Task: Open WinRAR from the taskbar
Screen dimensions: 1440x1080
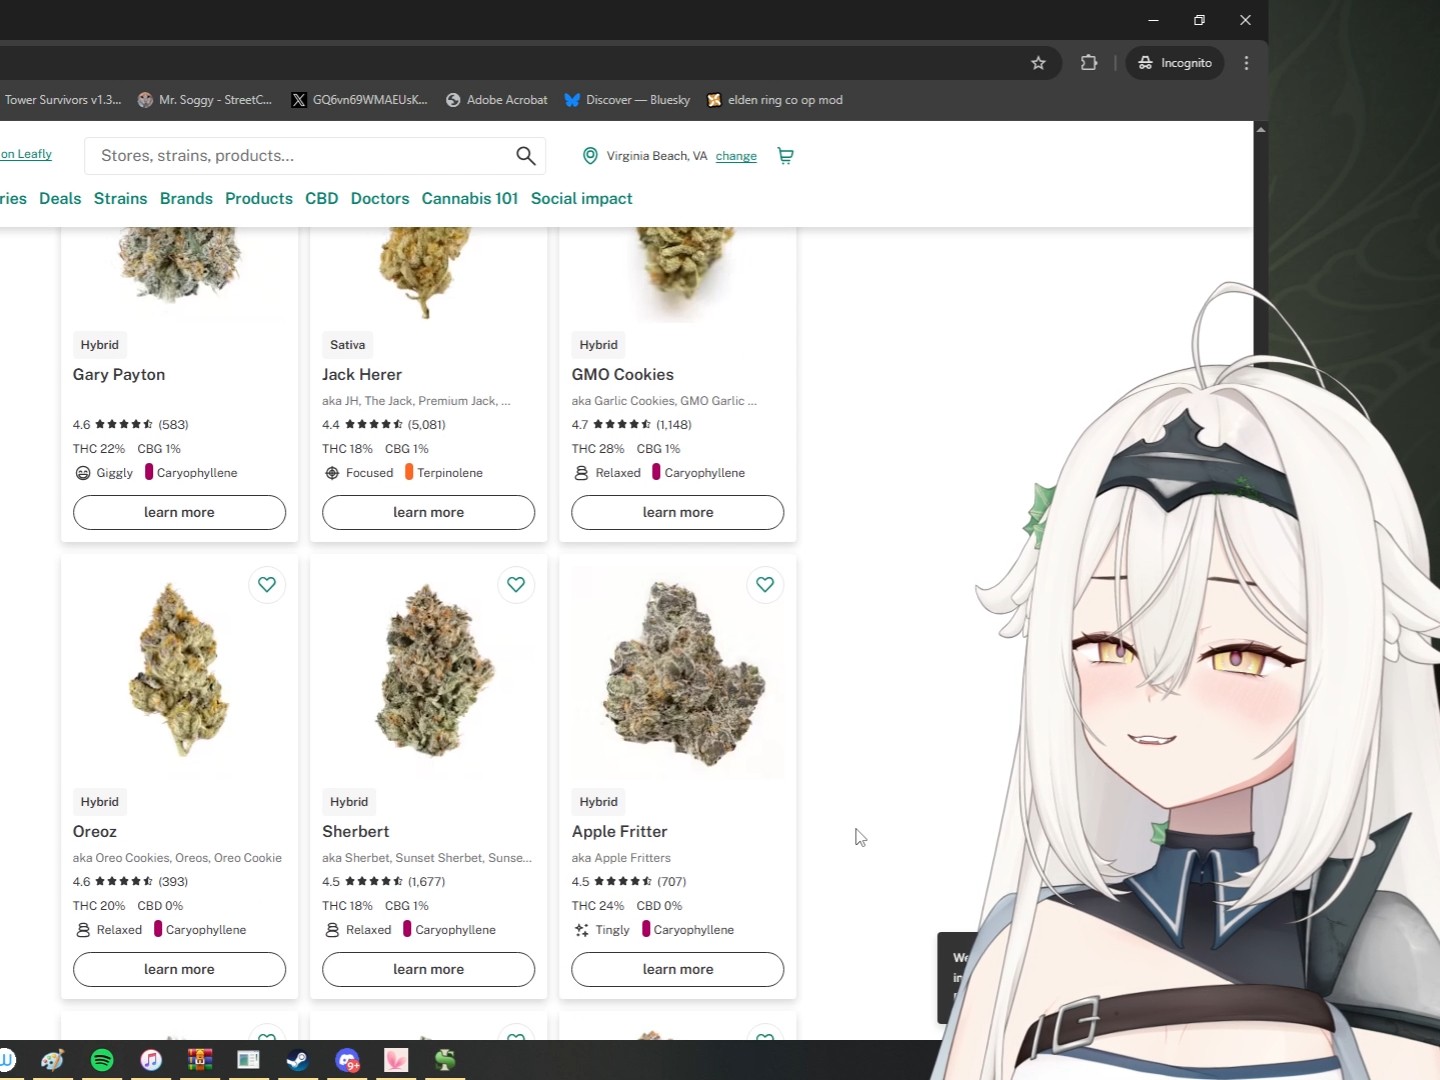Action: pos(200,1060)
